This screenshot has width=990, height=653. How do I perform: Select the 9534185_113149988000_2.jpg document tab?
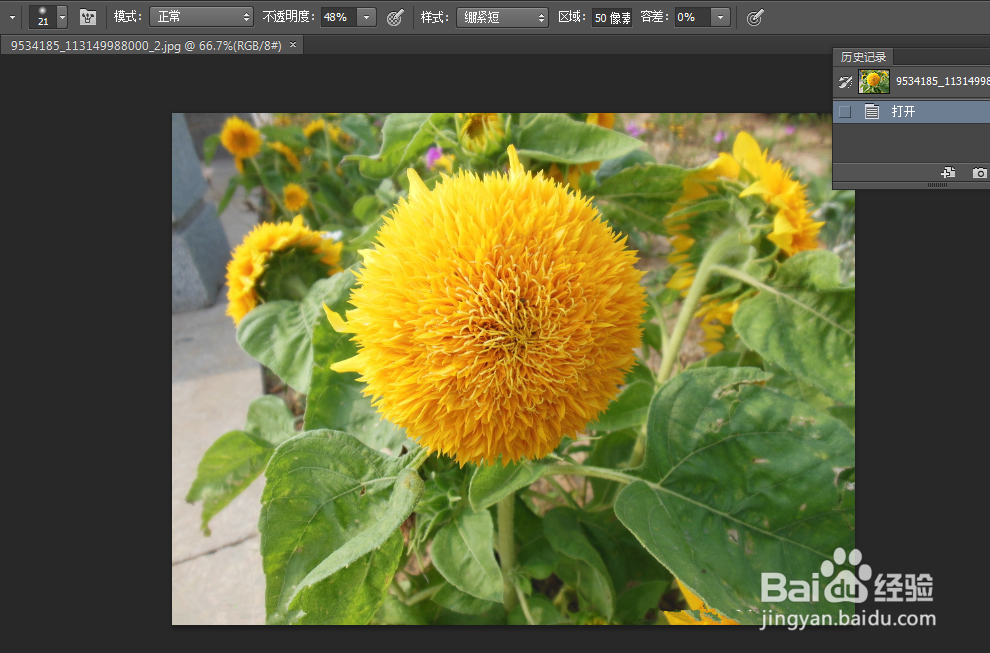(146, 45)
